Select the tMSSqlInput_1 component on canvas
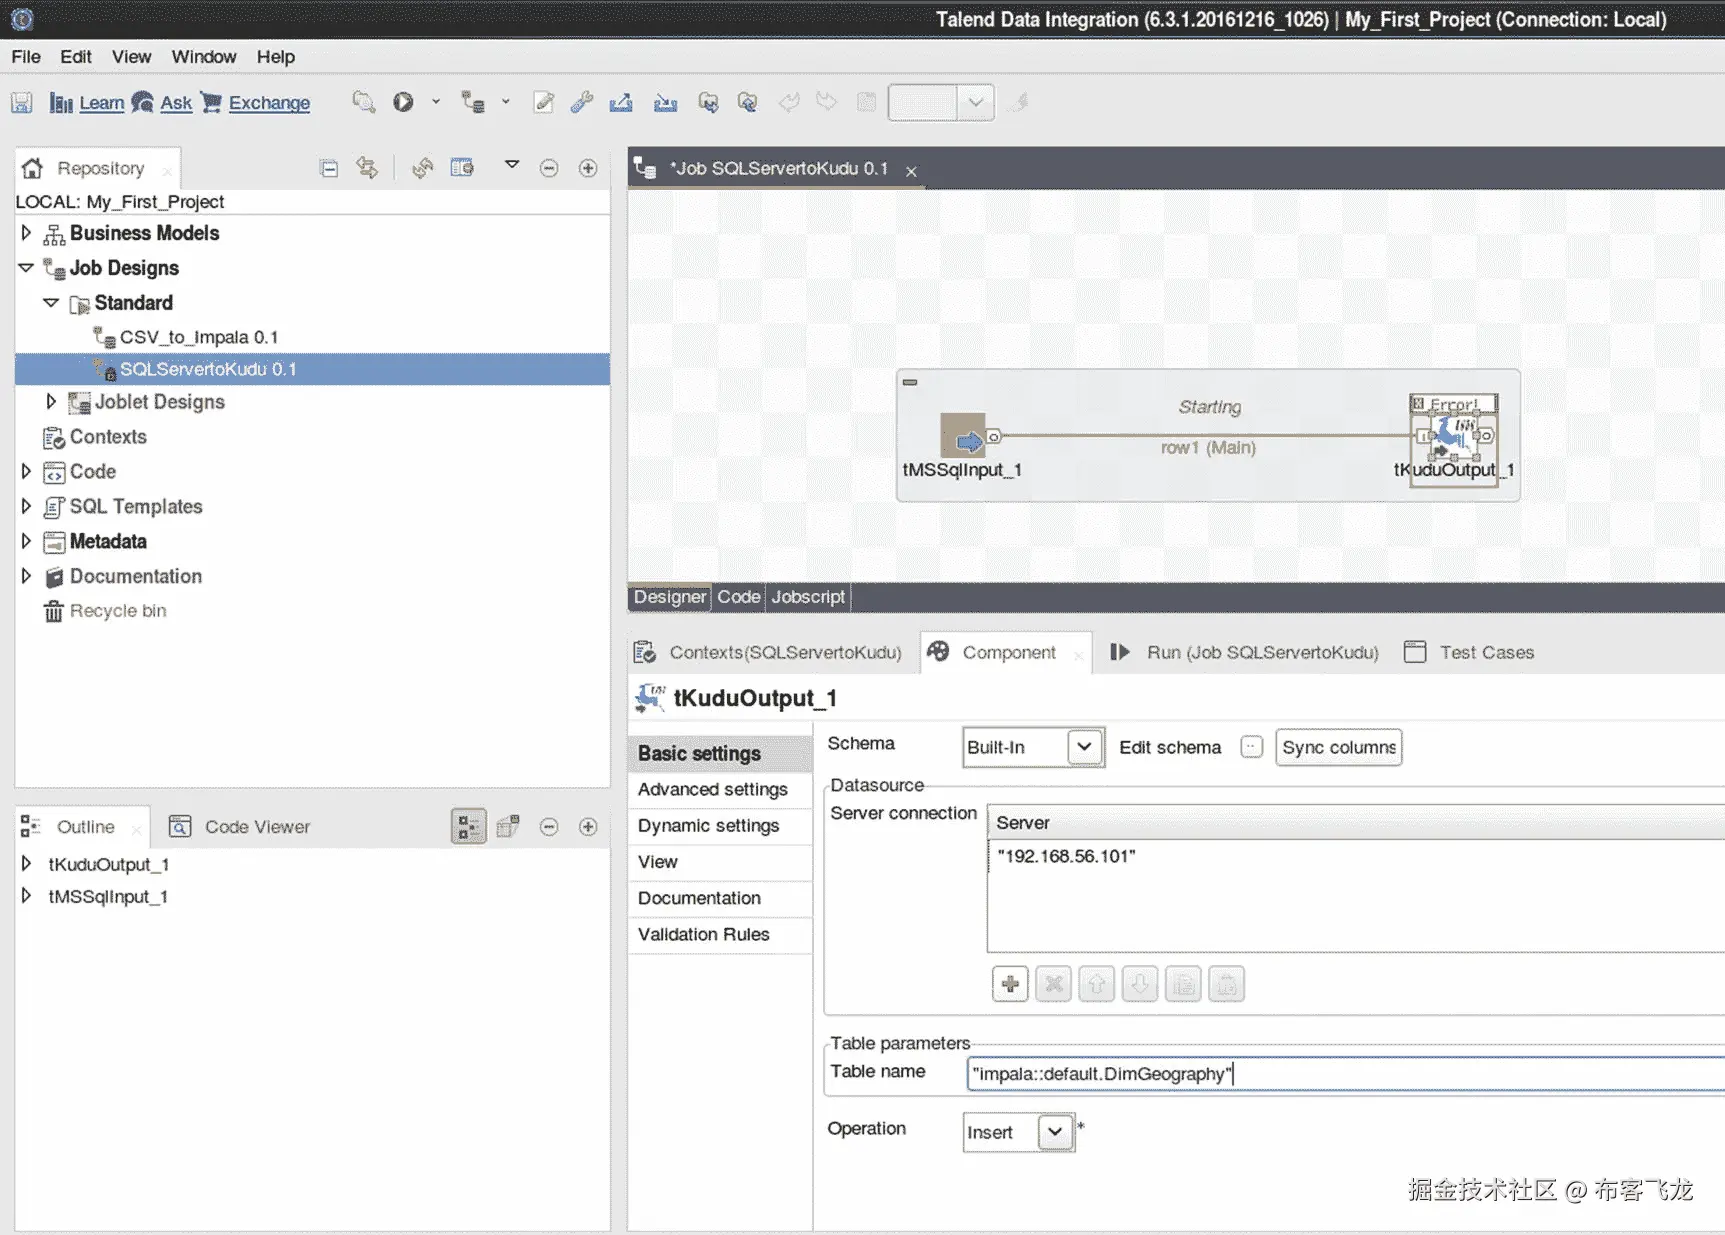 coord(963,435)
